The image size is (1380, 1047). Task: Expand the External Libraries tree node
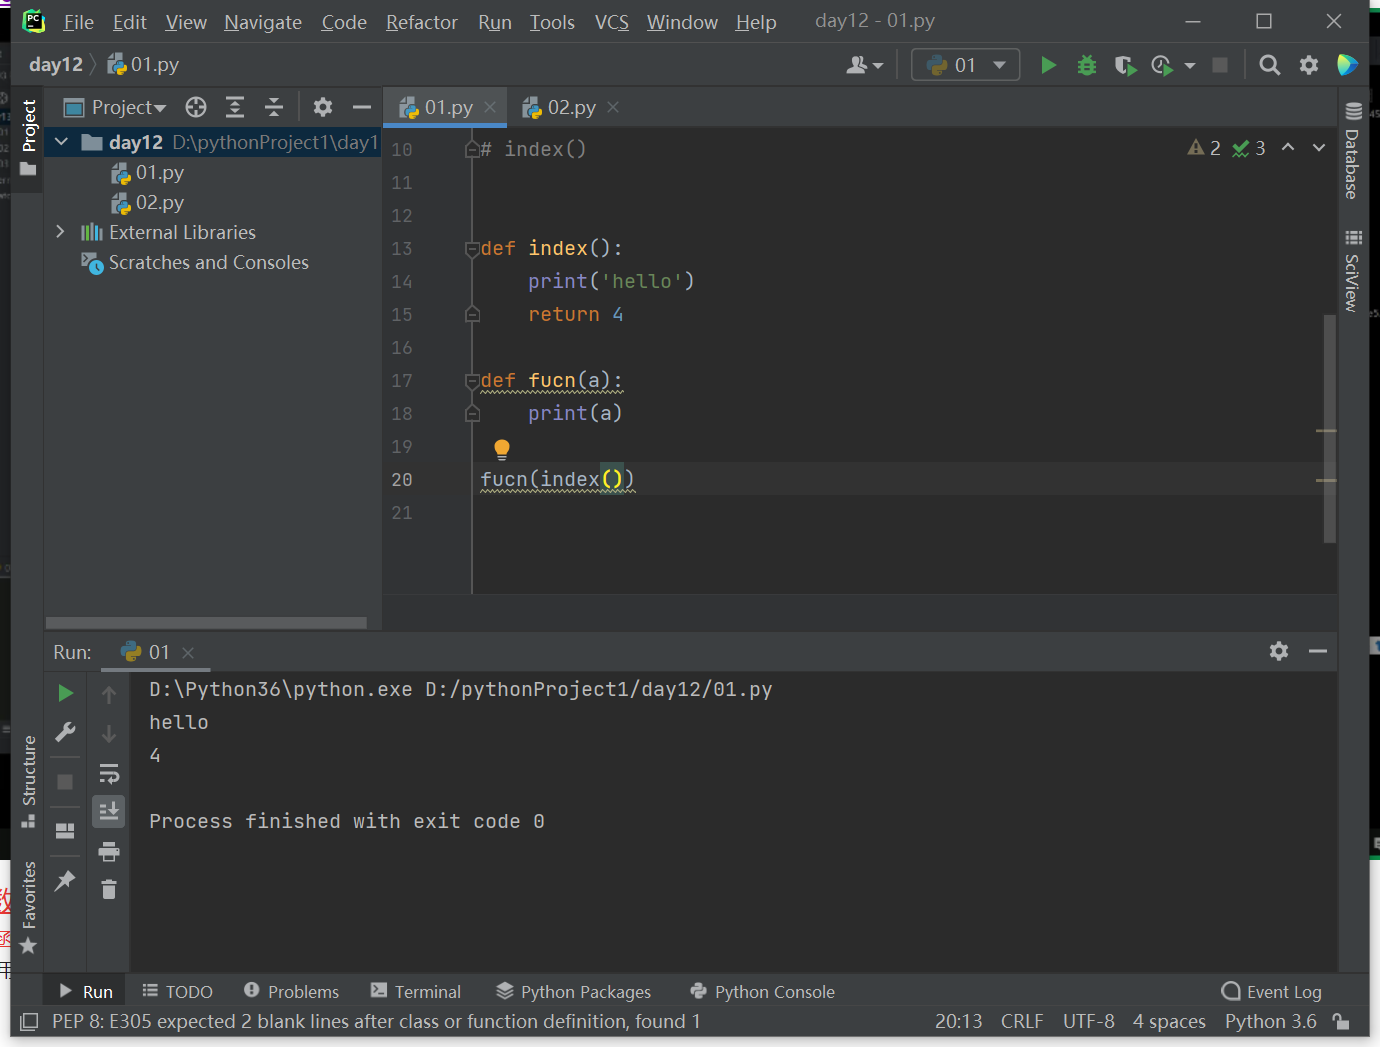61,232
